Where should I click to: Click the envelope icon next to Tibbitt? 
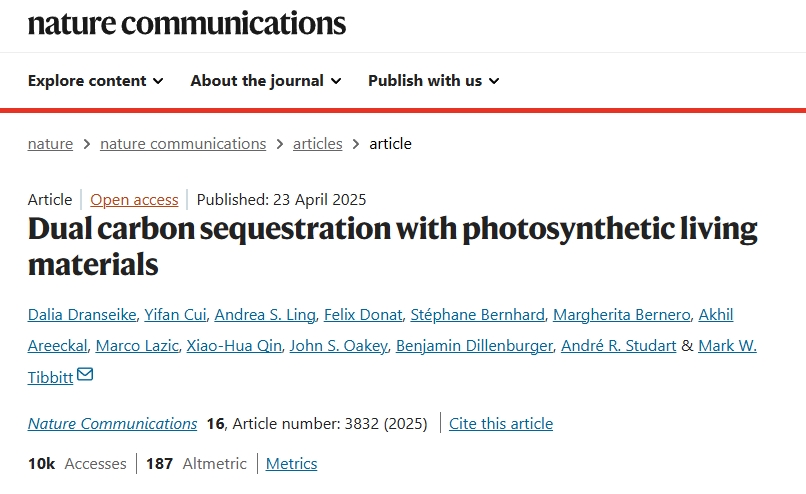(85, 375)
